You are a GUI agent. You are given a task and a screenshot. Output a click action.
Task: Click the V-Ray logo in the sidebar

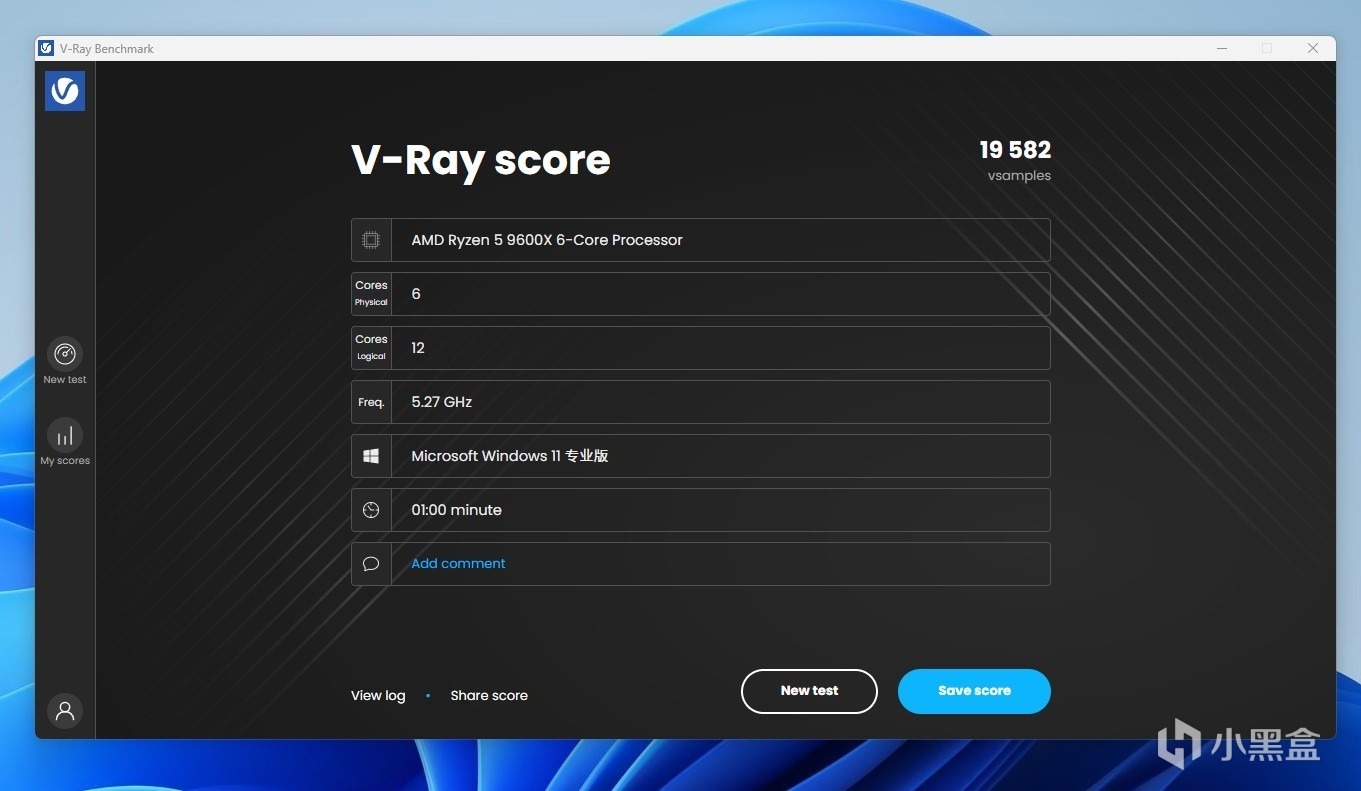65,91
